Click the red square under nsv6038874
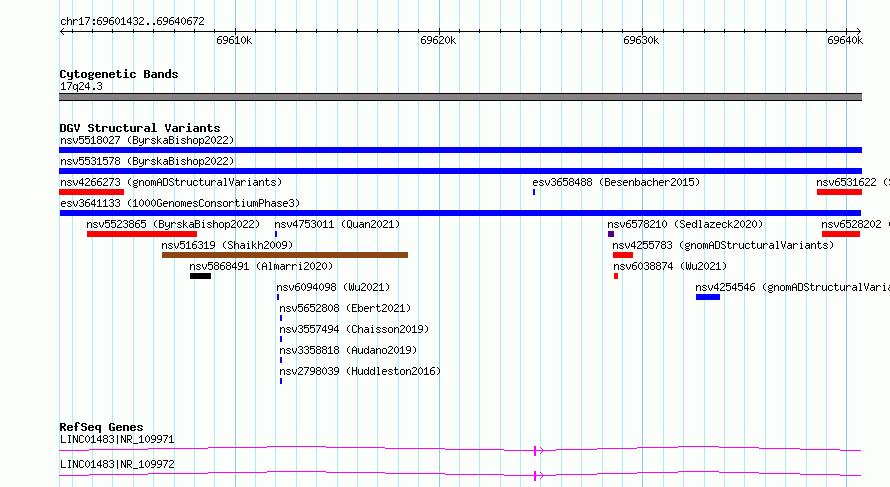This screenshot has width=890, height=487. pos(616,276)
